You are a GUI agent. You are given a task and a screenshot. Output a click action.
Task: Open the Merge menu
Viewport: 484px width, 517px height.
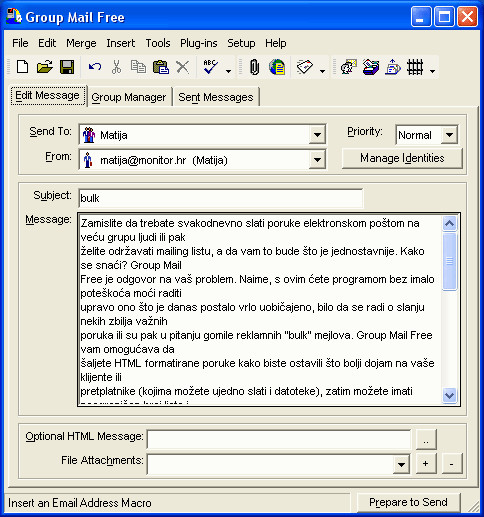81,43
